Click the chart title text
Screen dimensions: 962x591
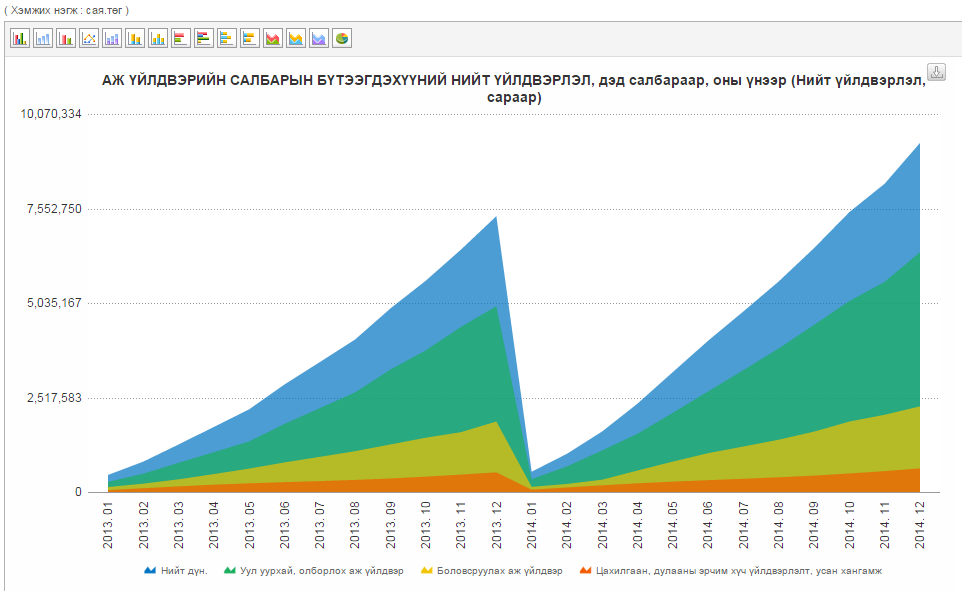pyautogui.click(x=514, y=89)
